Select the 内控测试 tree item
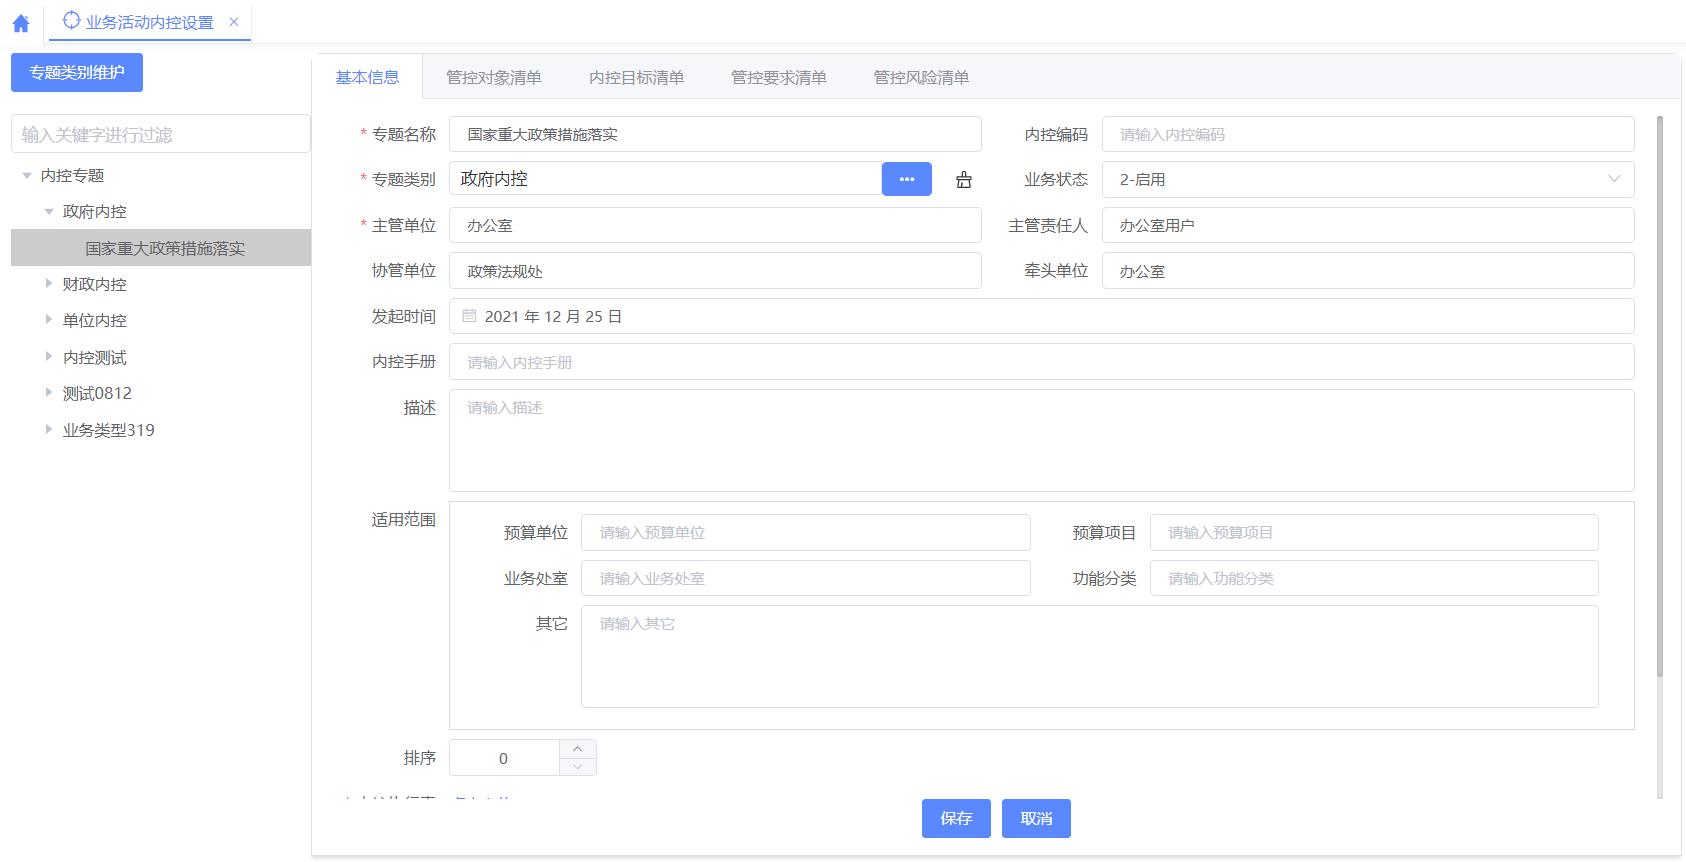 click(95, 357)
